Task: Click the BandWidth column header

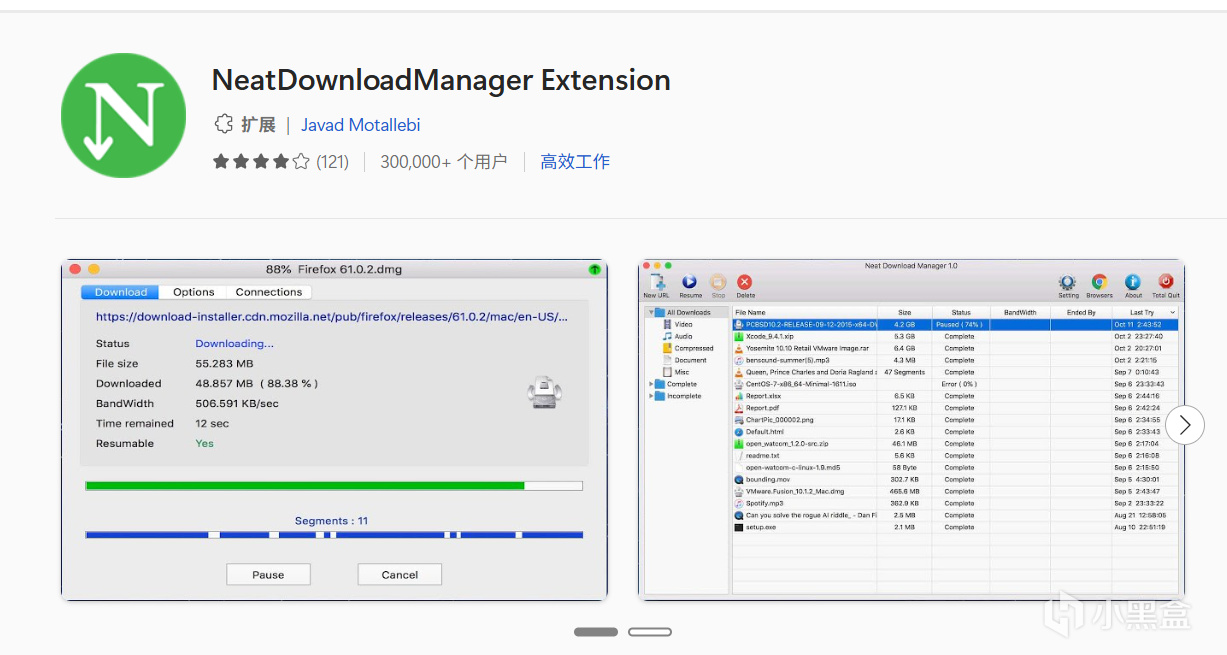Action: pyautogui.click(x=1020, y=312)
